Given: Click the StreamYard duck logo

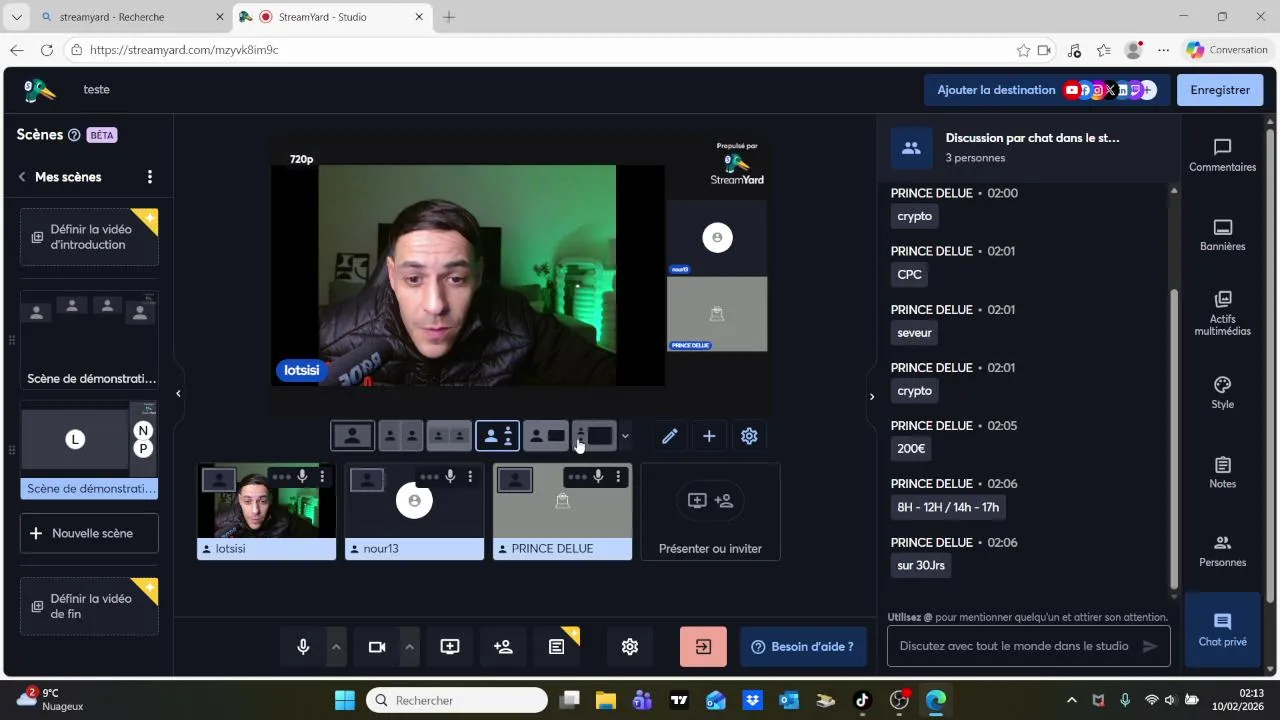Looking at the screenshot, I should [x=39, y=90].
